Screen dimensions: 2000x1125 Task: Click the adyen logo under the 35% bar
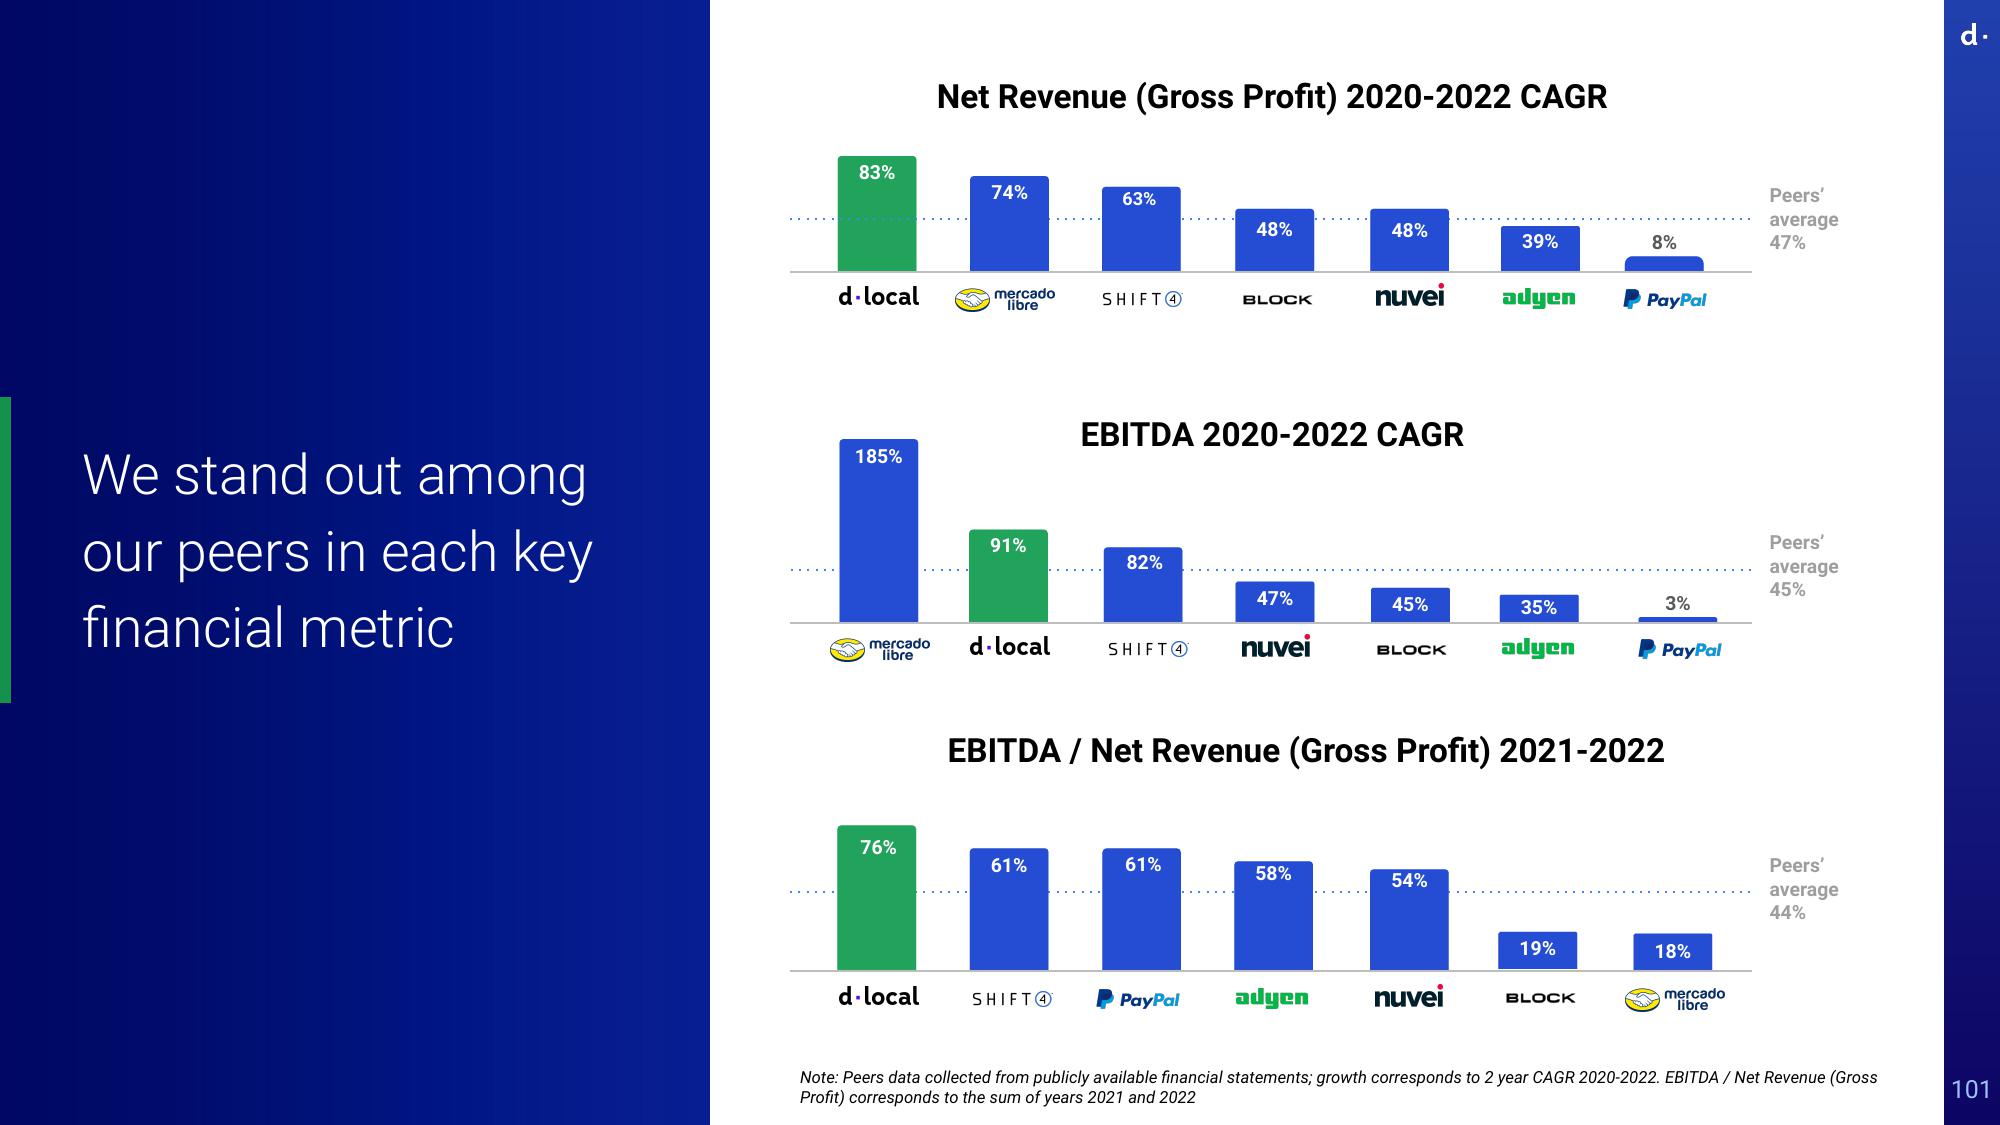coord(1538,648)
